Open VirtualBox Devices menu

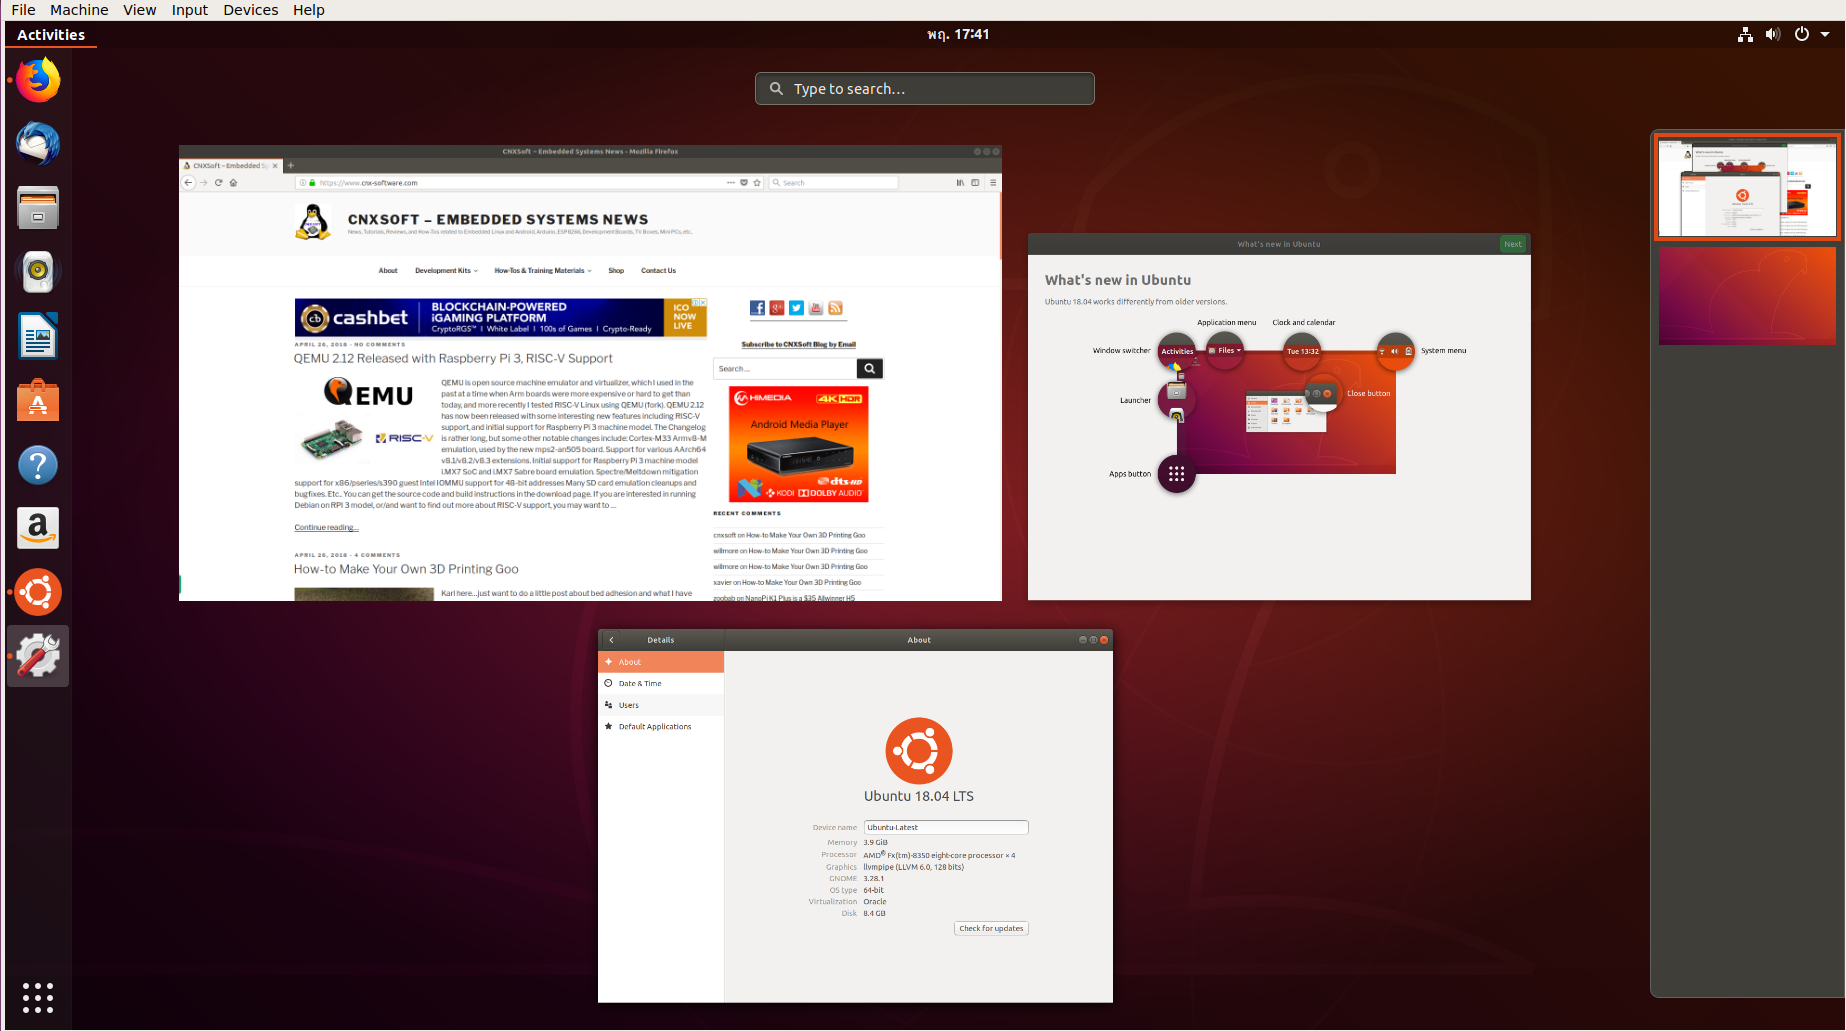[251, 10]
